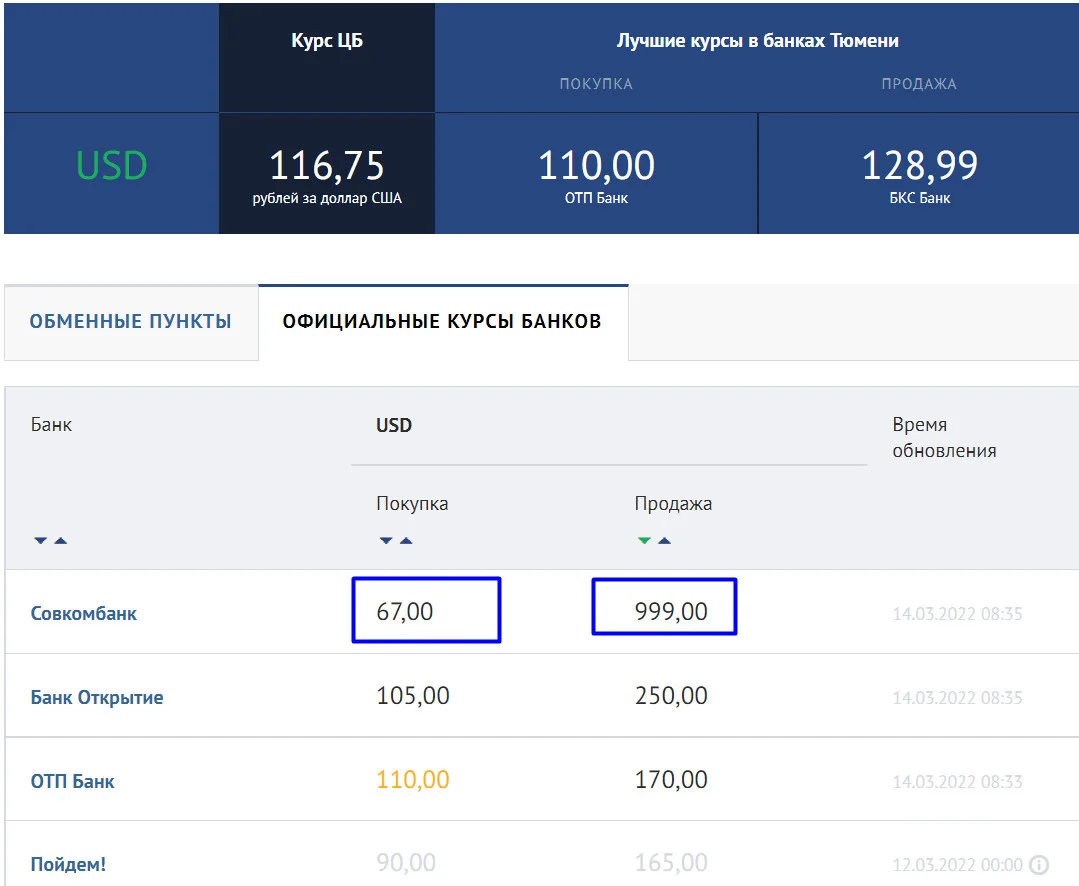Image resolution: width=1079 pixels, height=886 pixels.
Task: Click USD currency label in header
Action: point(111,166)
